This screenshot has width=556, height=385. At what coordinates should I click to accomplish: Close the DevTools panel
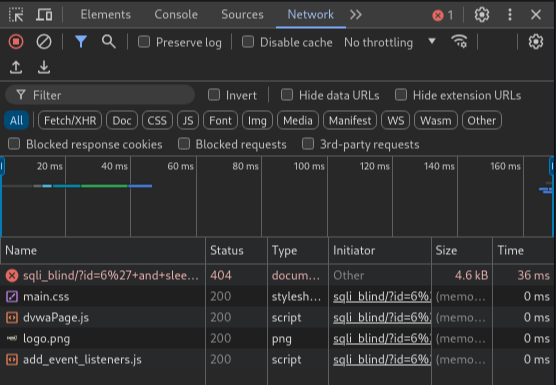536,15
